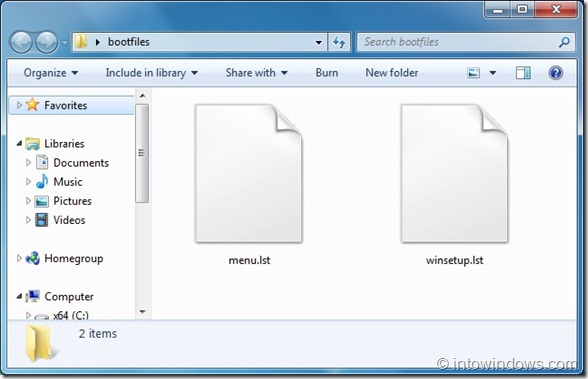588x379 pixels.
Task: Open the address bar history dropdown
Action: point(318,42)
